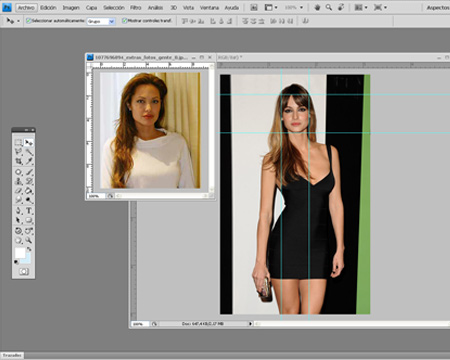Click Hand tool in application bar
This screenshot has height=360, width=450.
pos(317,7)
